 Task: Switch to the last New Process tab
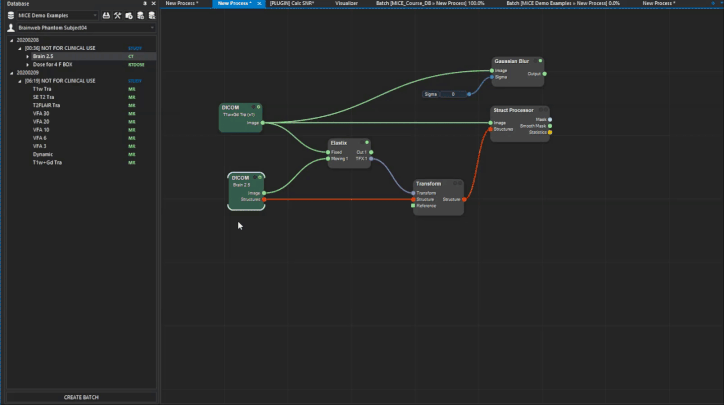(658, 3)
